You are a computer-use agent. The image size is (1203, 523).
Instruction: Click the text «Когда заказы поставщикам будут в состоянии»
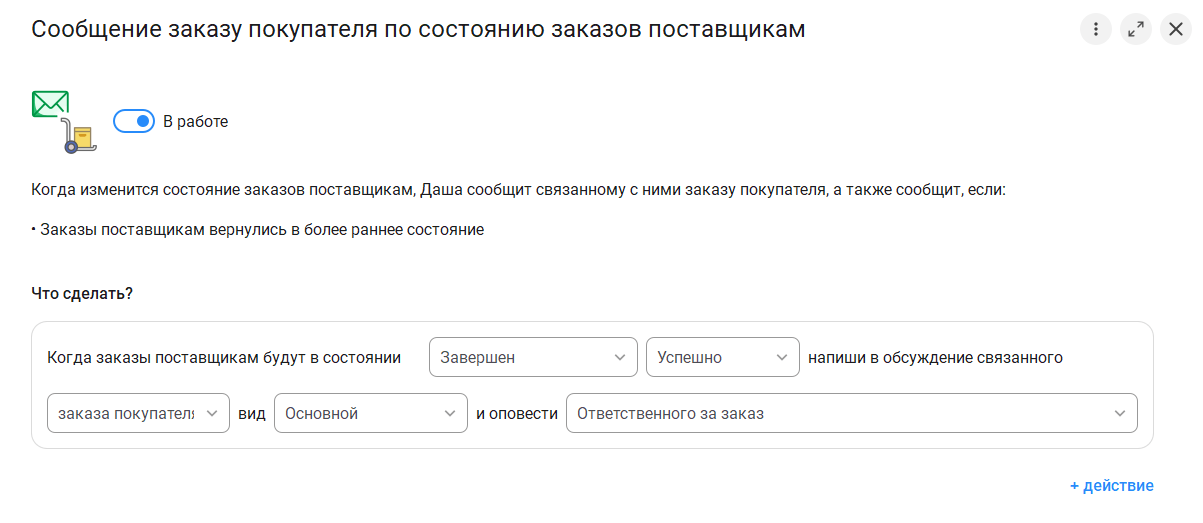point(224,357)
